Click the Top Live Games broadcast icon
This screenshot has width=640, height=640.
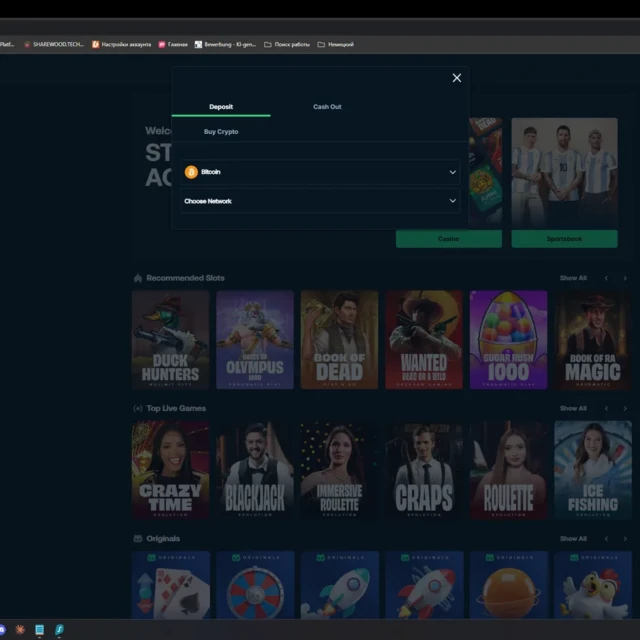pos(138,408)
